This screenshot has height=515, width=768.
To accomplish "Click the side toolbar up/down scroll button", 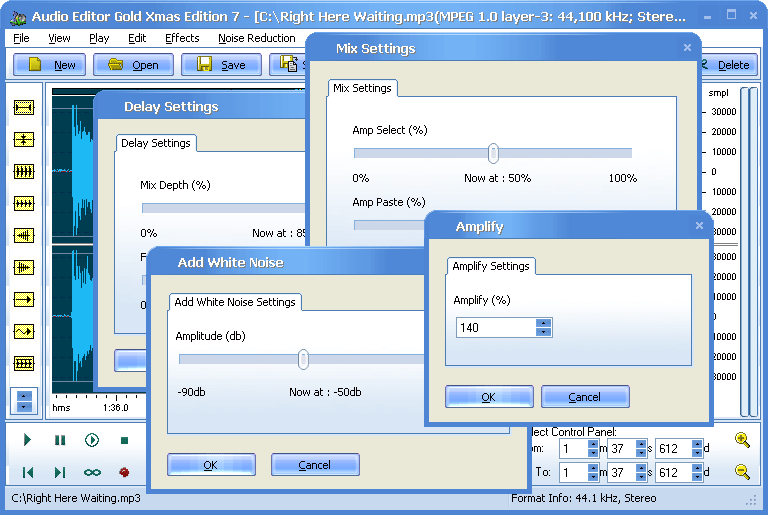I will point(24,401).
